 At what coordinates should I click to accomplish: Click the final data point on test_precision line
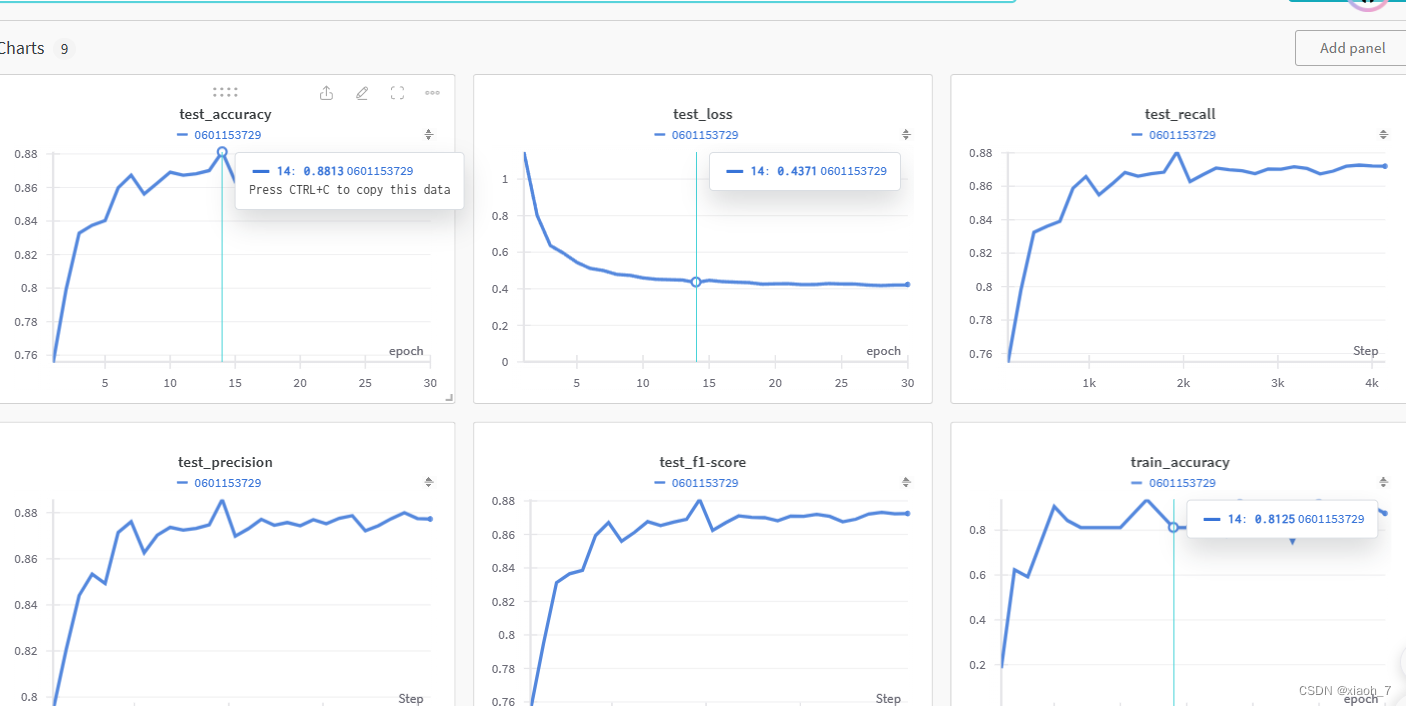431,519
